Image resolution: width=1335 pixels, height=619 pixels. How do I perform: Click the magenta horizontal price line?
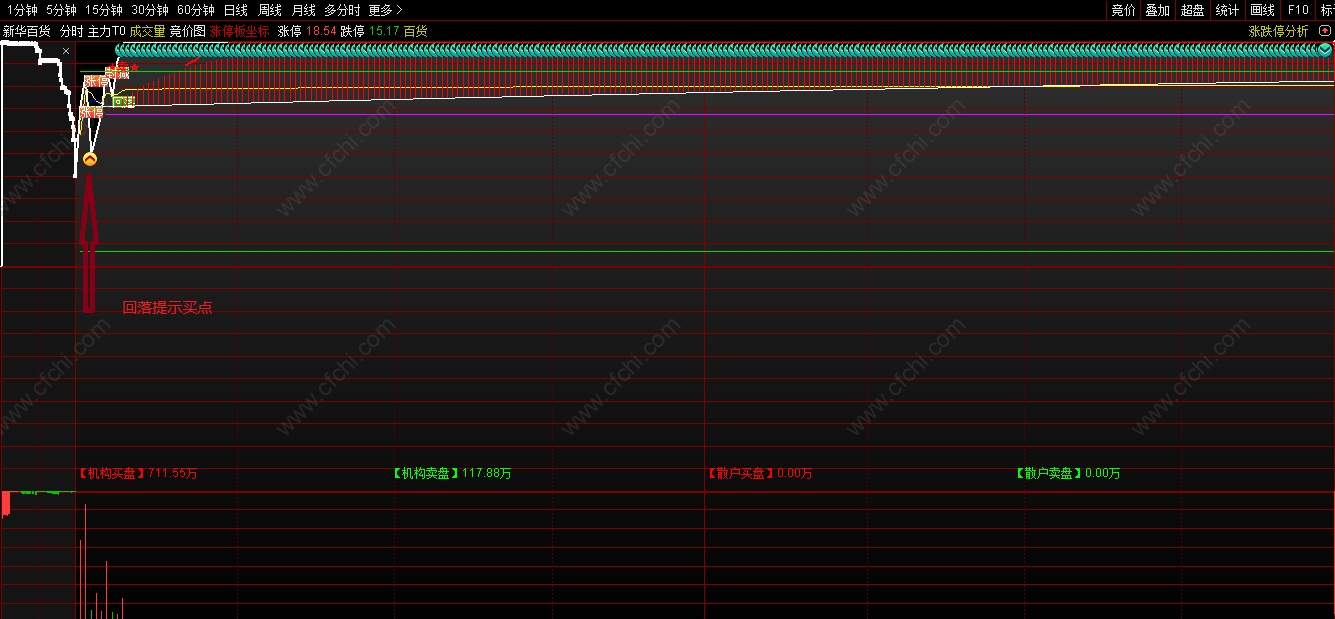[x=718, y=115]
